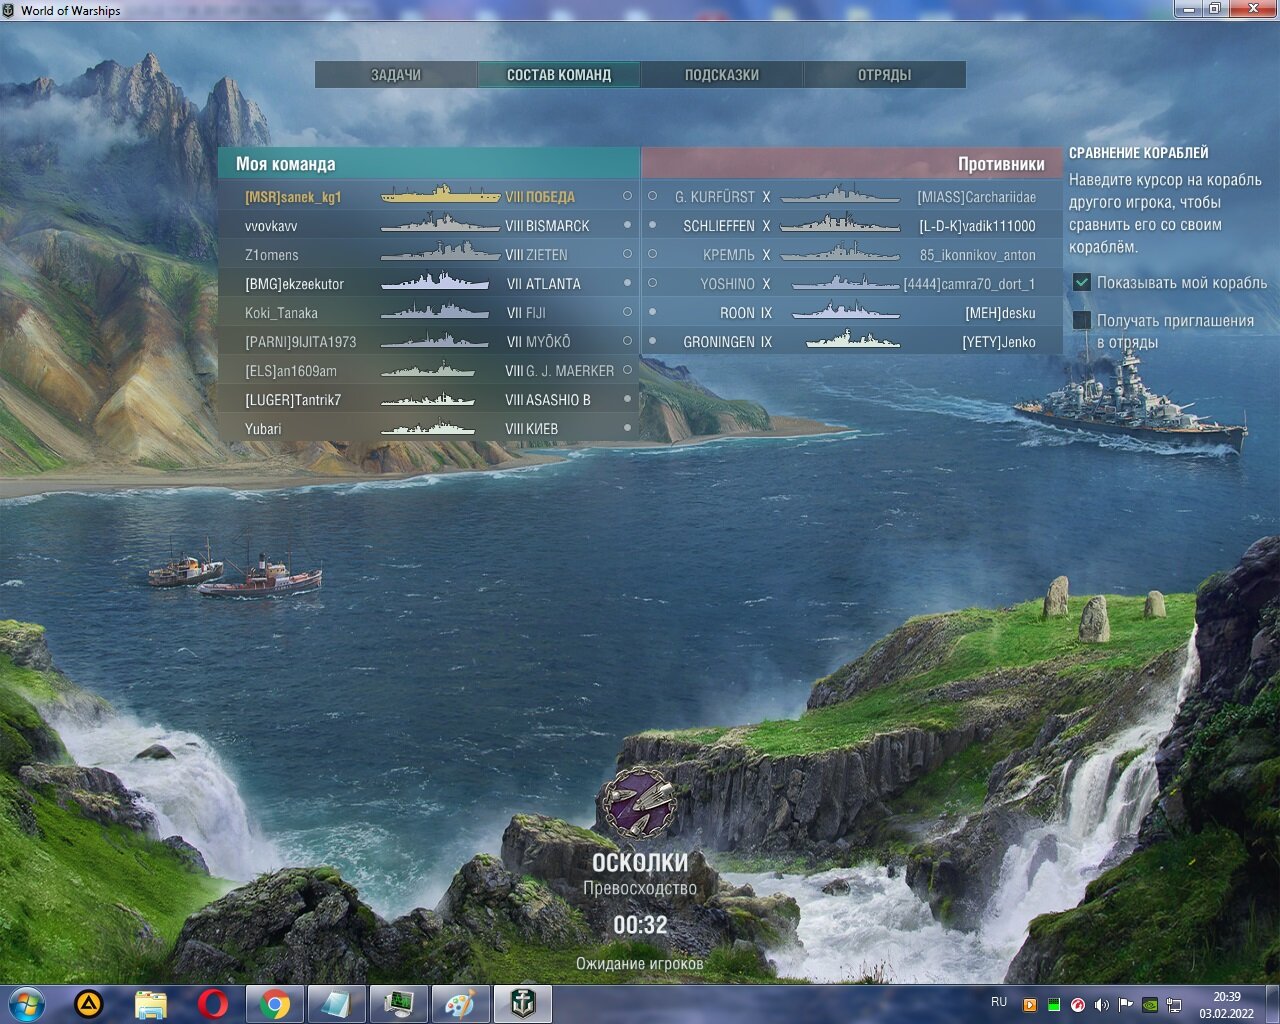Switch to the ЗАДАЧИ tab
The width and height of the screenshot is (1280, 1024).
pos(396,75)
